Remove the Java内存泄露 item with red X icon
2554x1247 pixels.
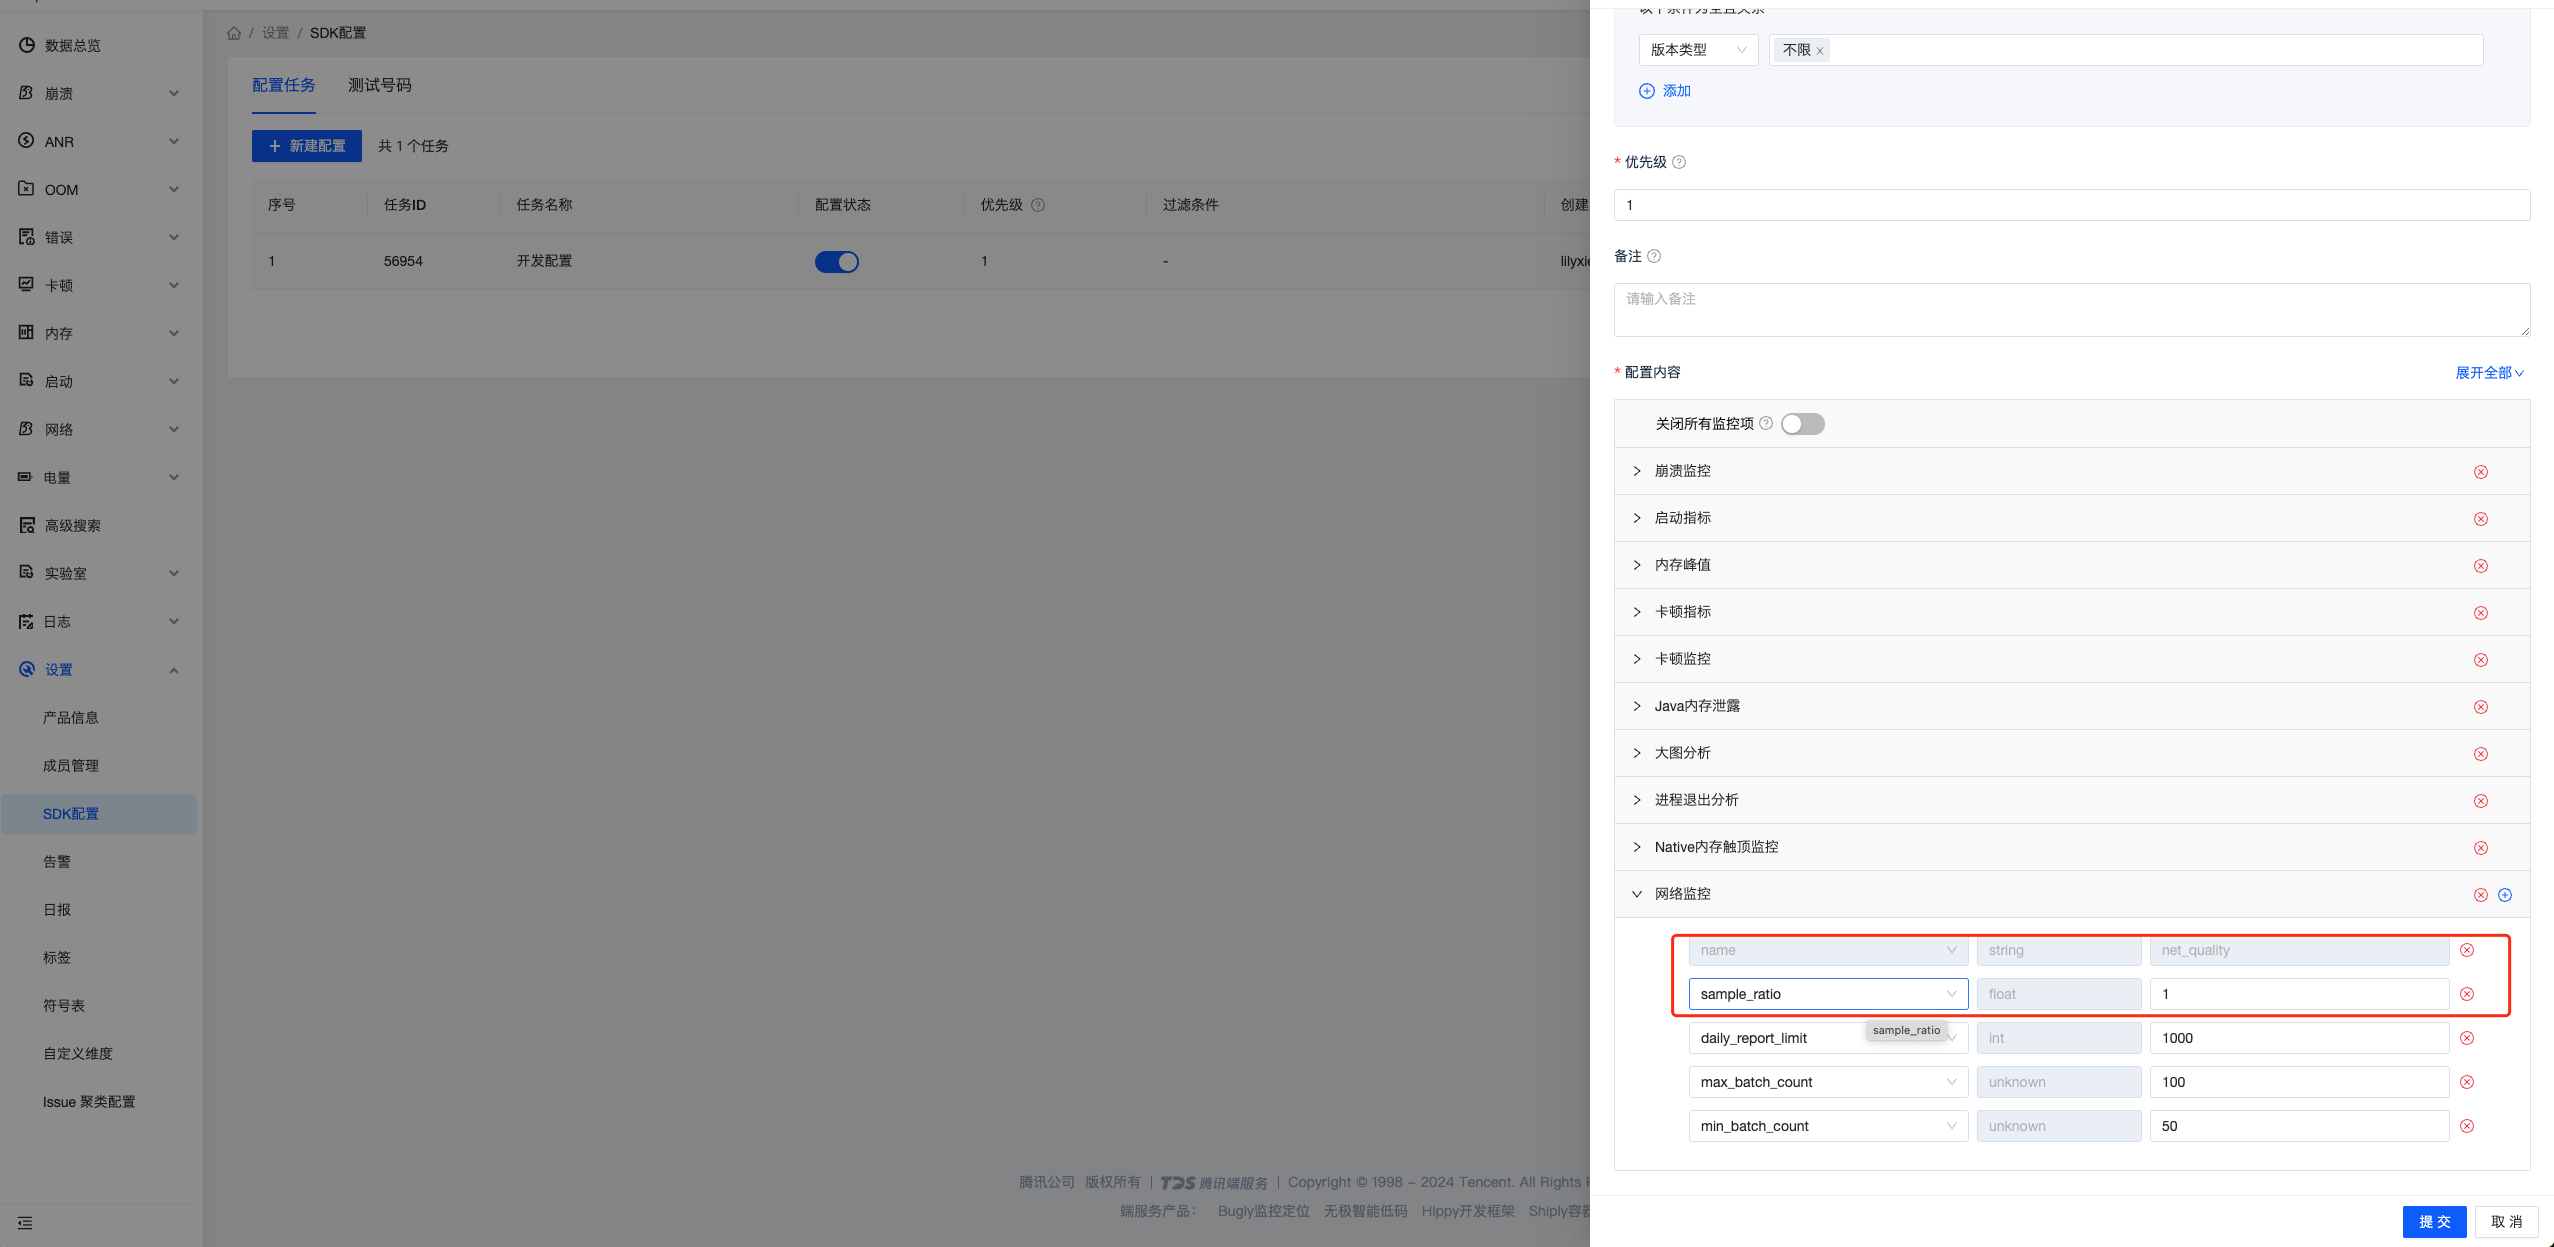pyautogui.click(x=2480, y=707)
